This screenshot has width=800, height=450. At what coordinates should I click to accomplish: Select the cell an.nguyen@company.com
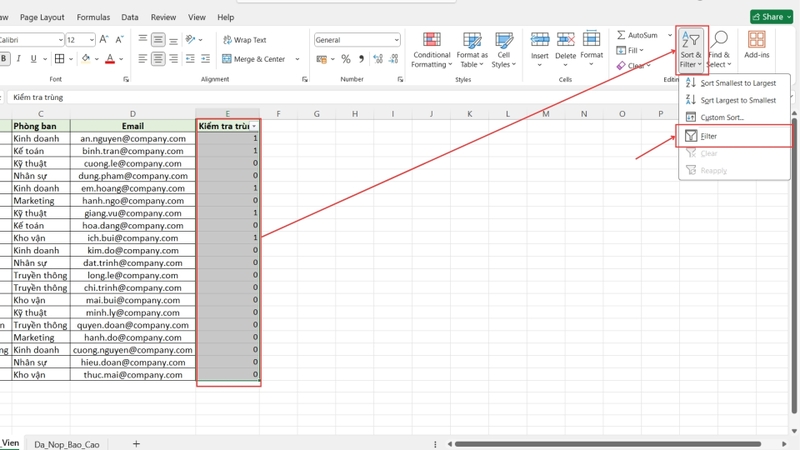[133, 138]
